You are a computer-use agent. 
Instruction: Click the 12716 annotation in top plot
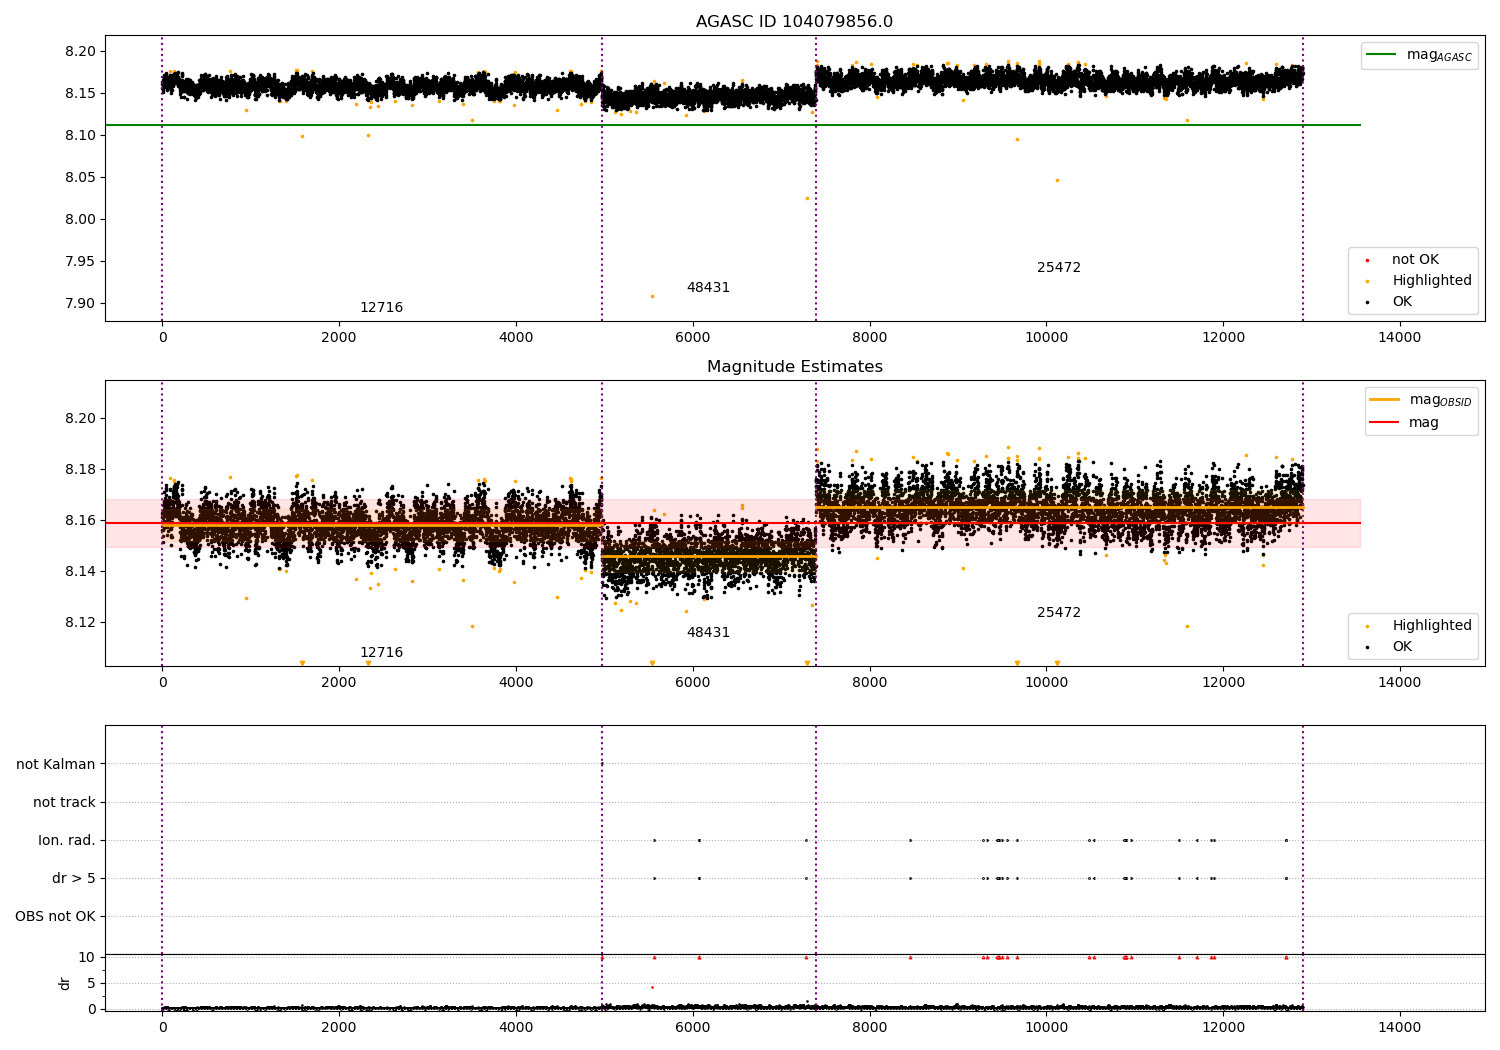[381, 308]
